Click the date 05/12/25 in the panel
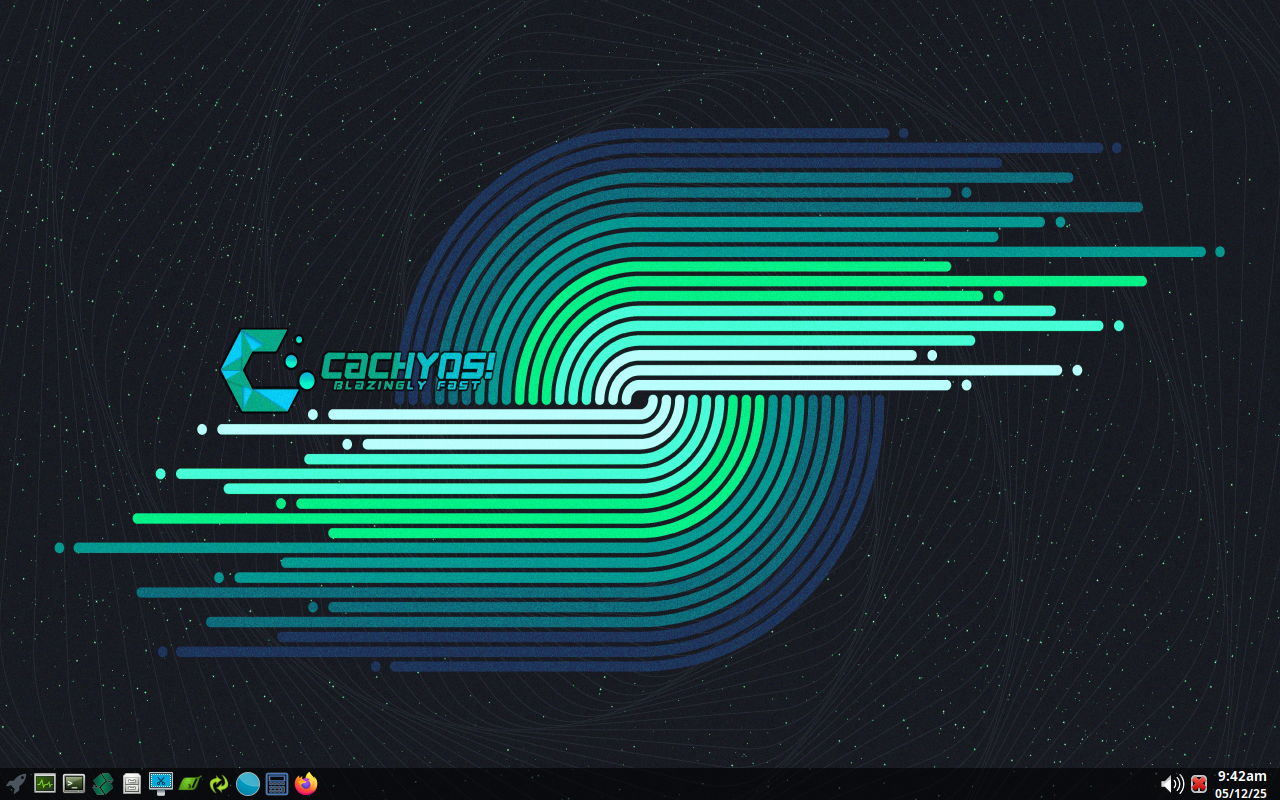This screenshot has height=800, width=1280. [1241, 793]
